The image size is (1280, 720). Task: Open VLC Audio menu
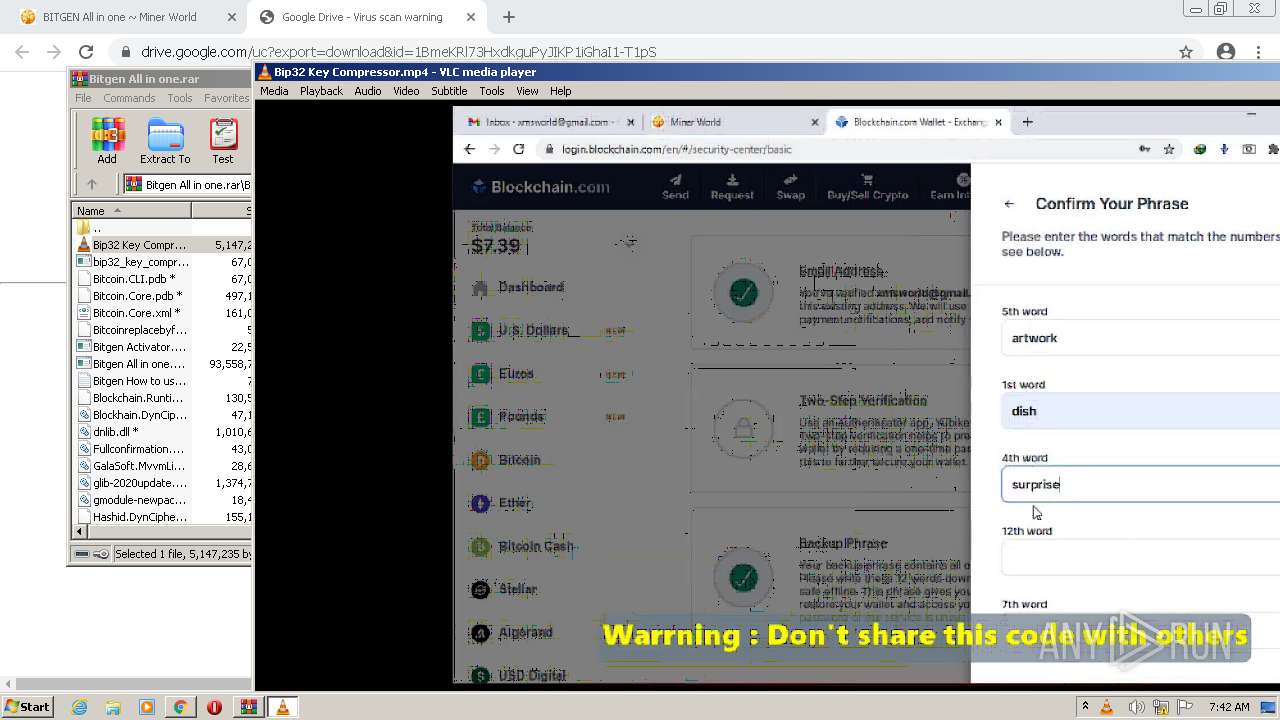coord(368,91)
